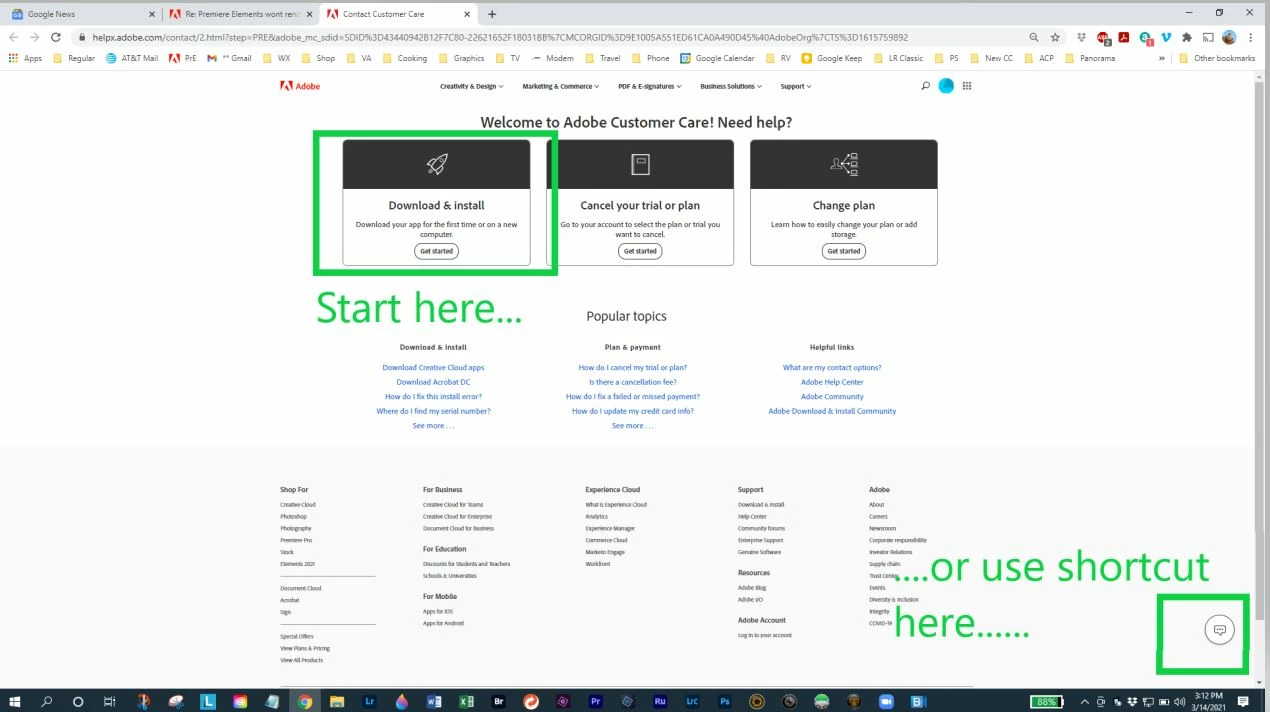Open Download Acrobat DC link
1270x712 pixels.
tap(433, 382)
